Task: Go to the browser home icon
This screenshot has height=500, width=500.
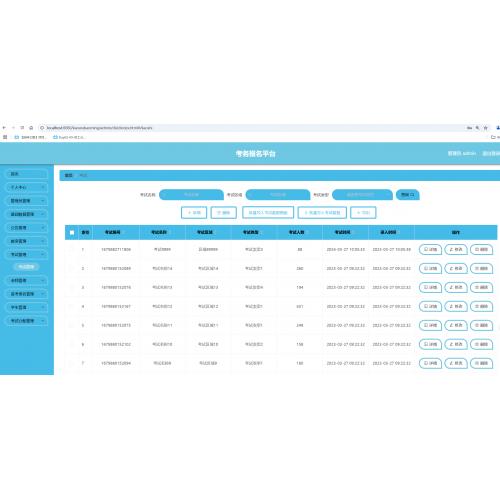Action: [x=31, y=128]
